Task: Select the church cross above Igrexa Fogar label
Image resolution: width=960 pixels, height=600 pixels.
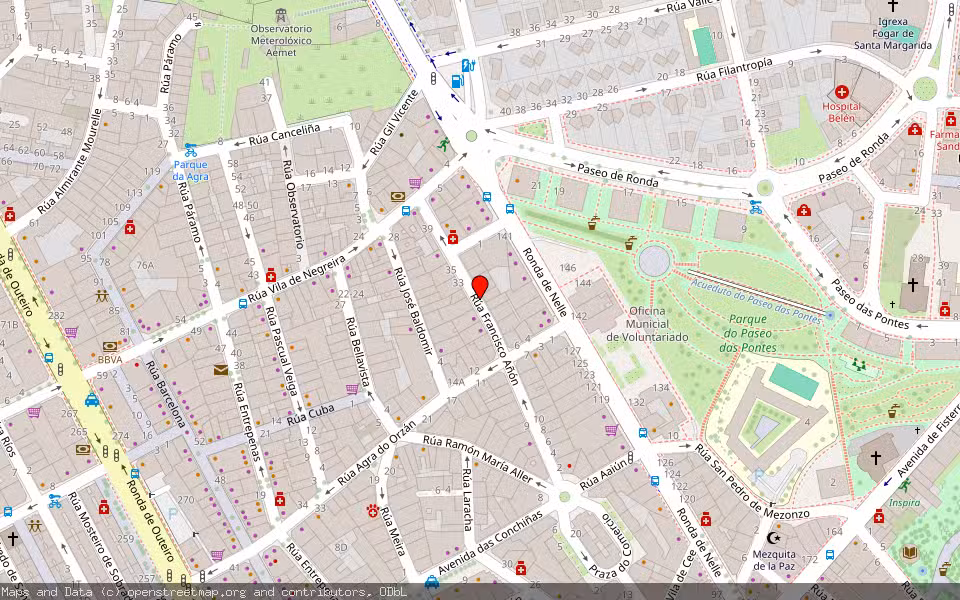Action: click(x=893, y=6)
